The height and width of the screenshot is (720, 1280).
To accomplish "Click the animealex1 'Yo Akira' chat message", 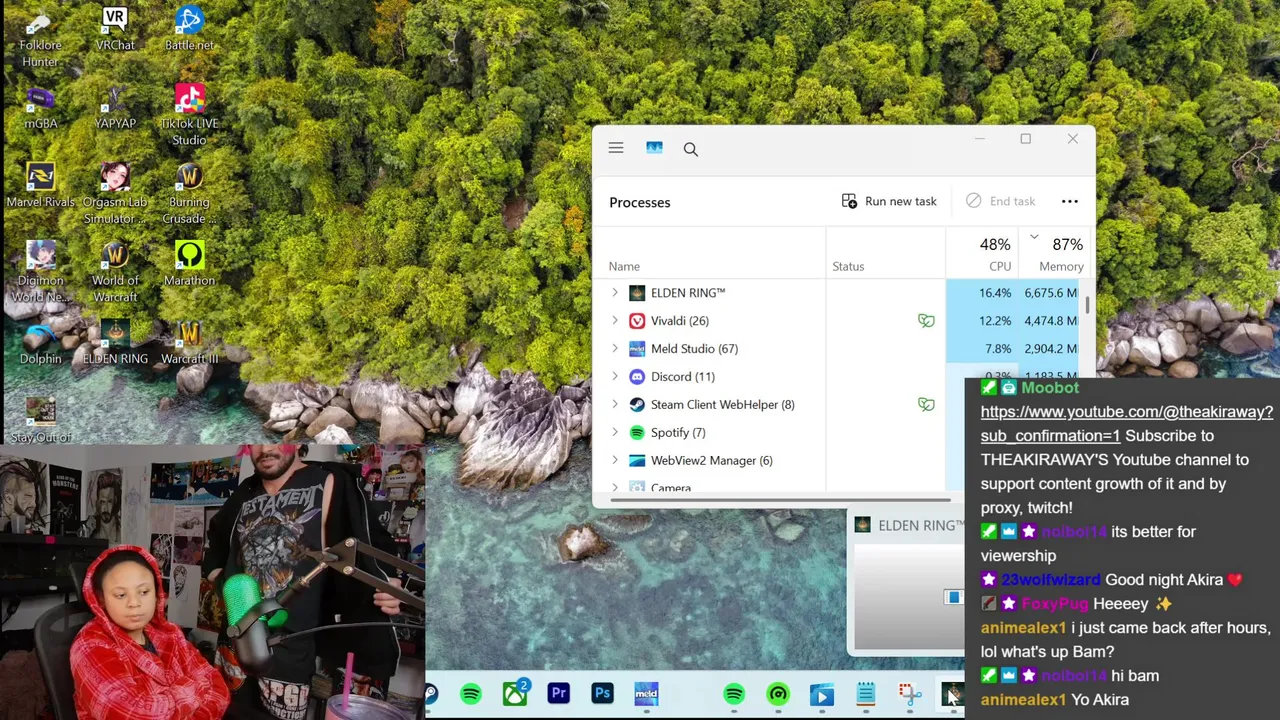I will pyautogui.click(x=1055, y=700).
